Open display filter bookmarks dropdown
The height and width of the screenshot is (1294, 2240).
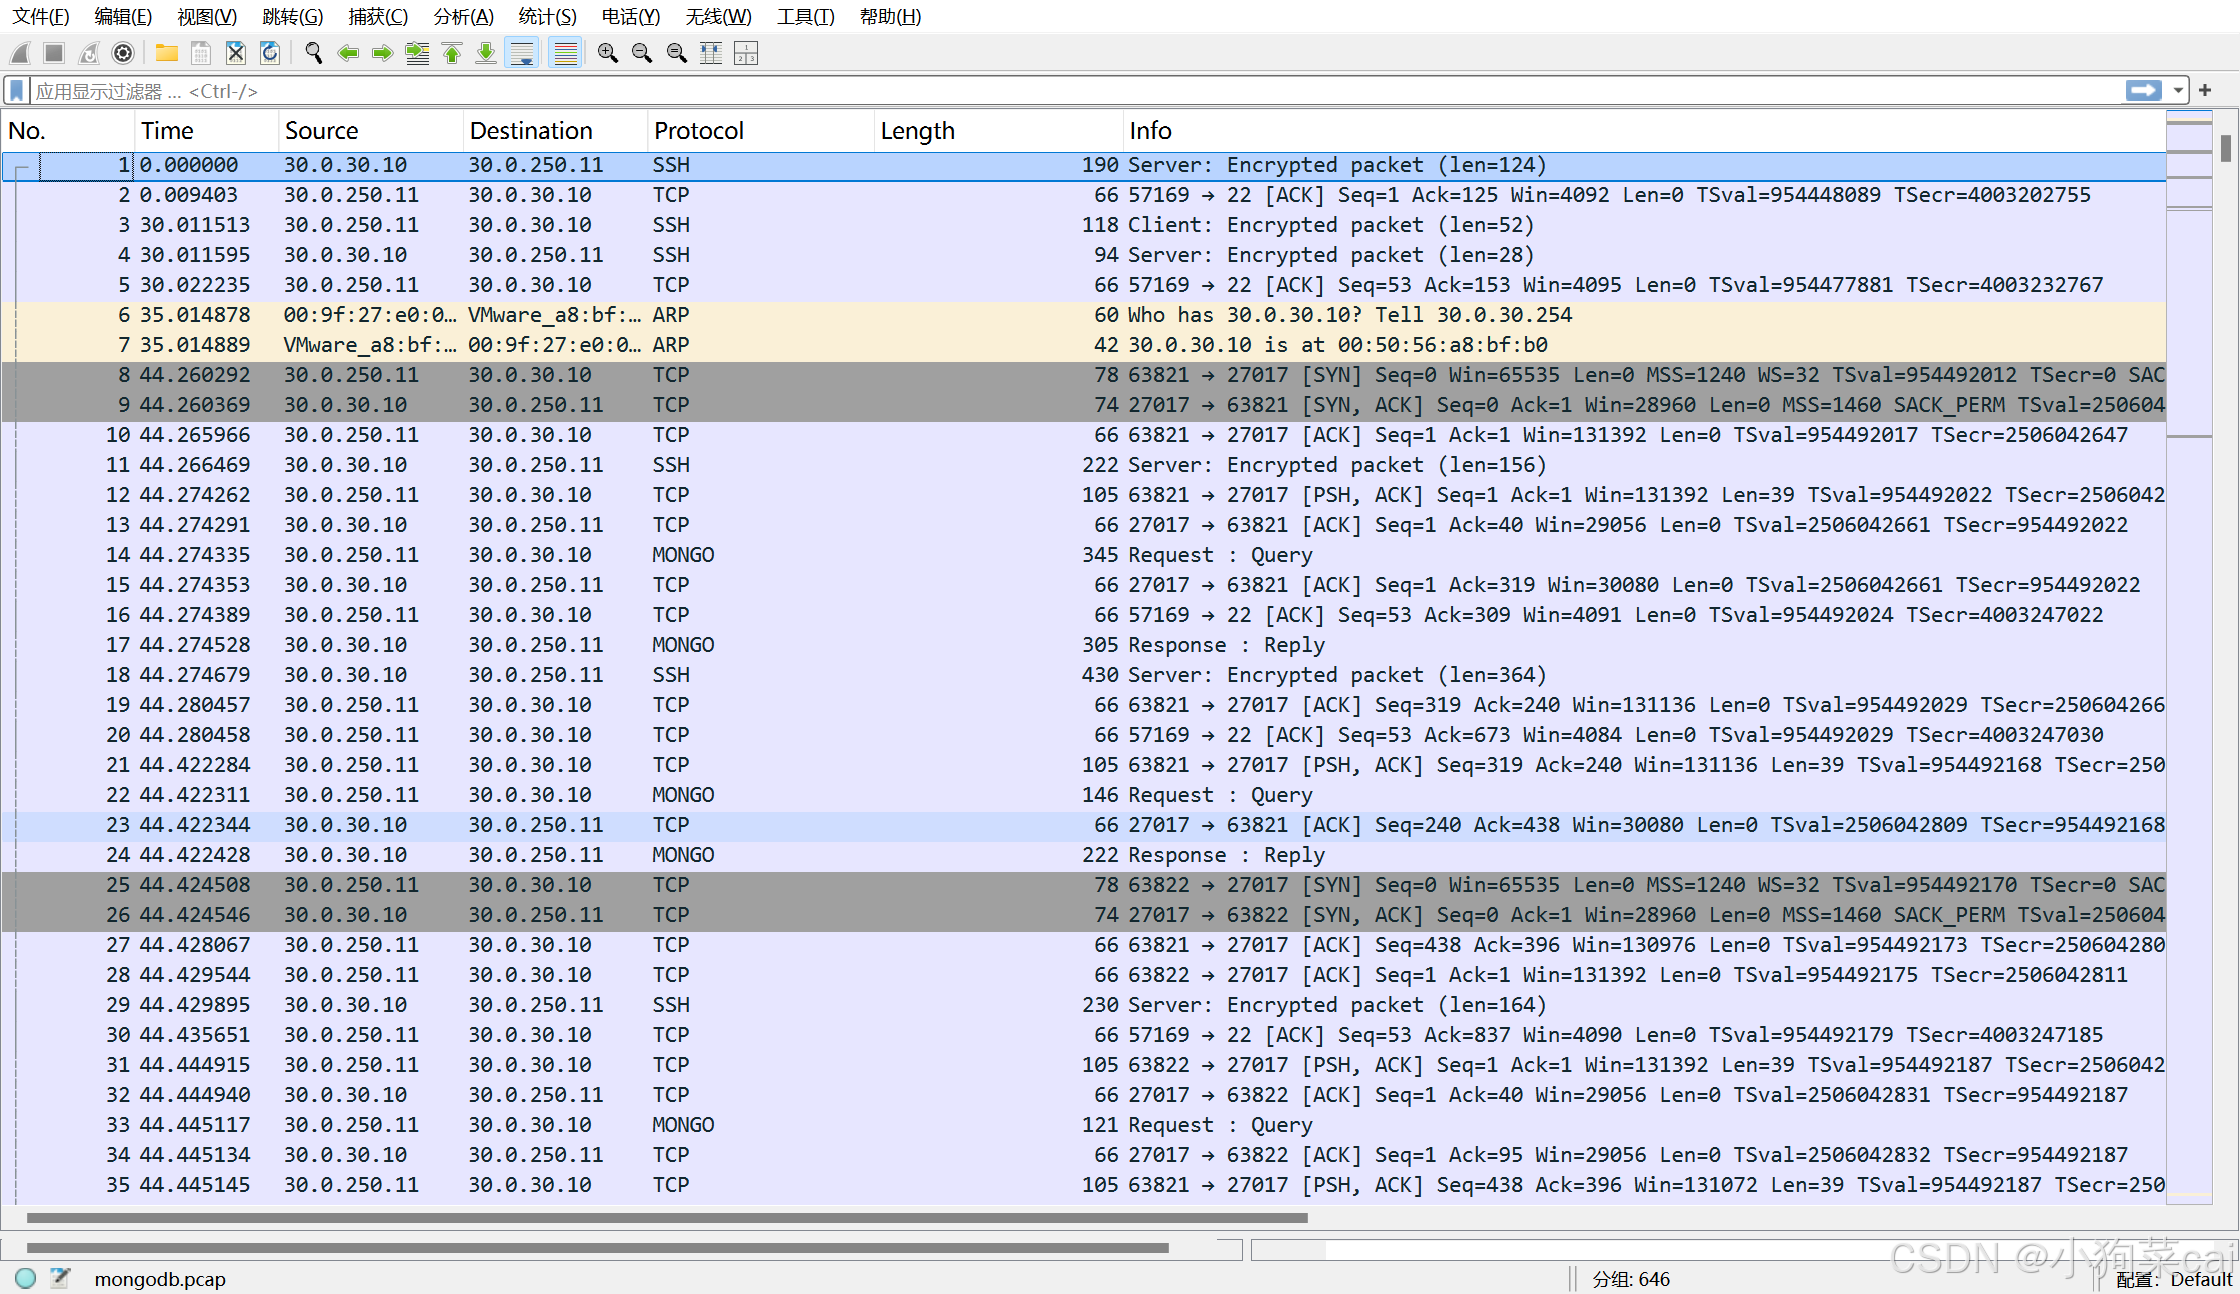17,91
